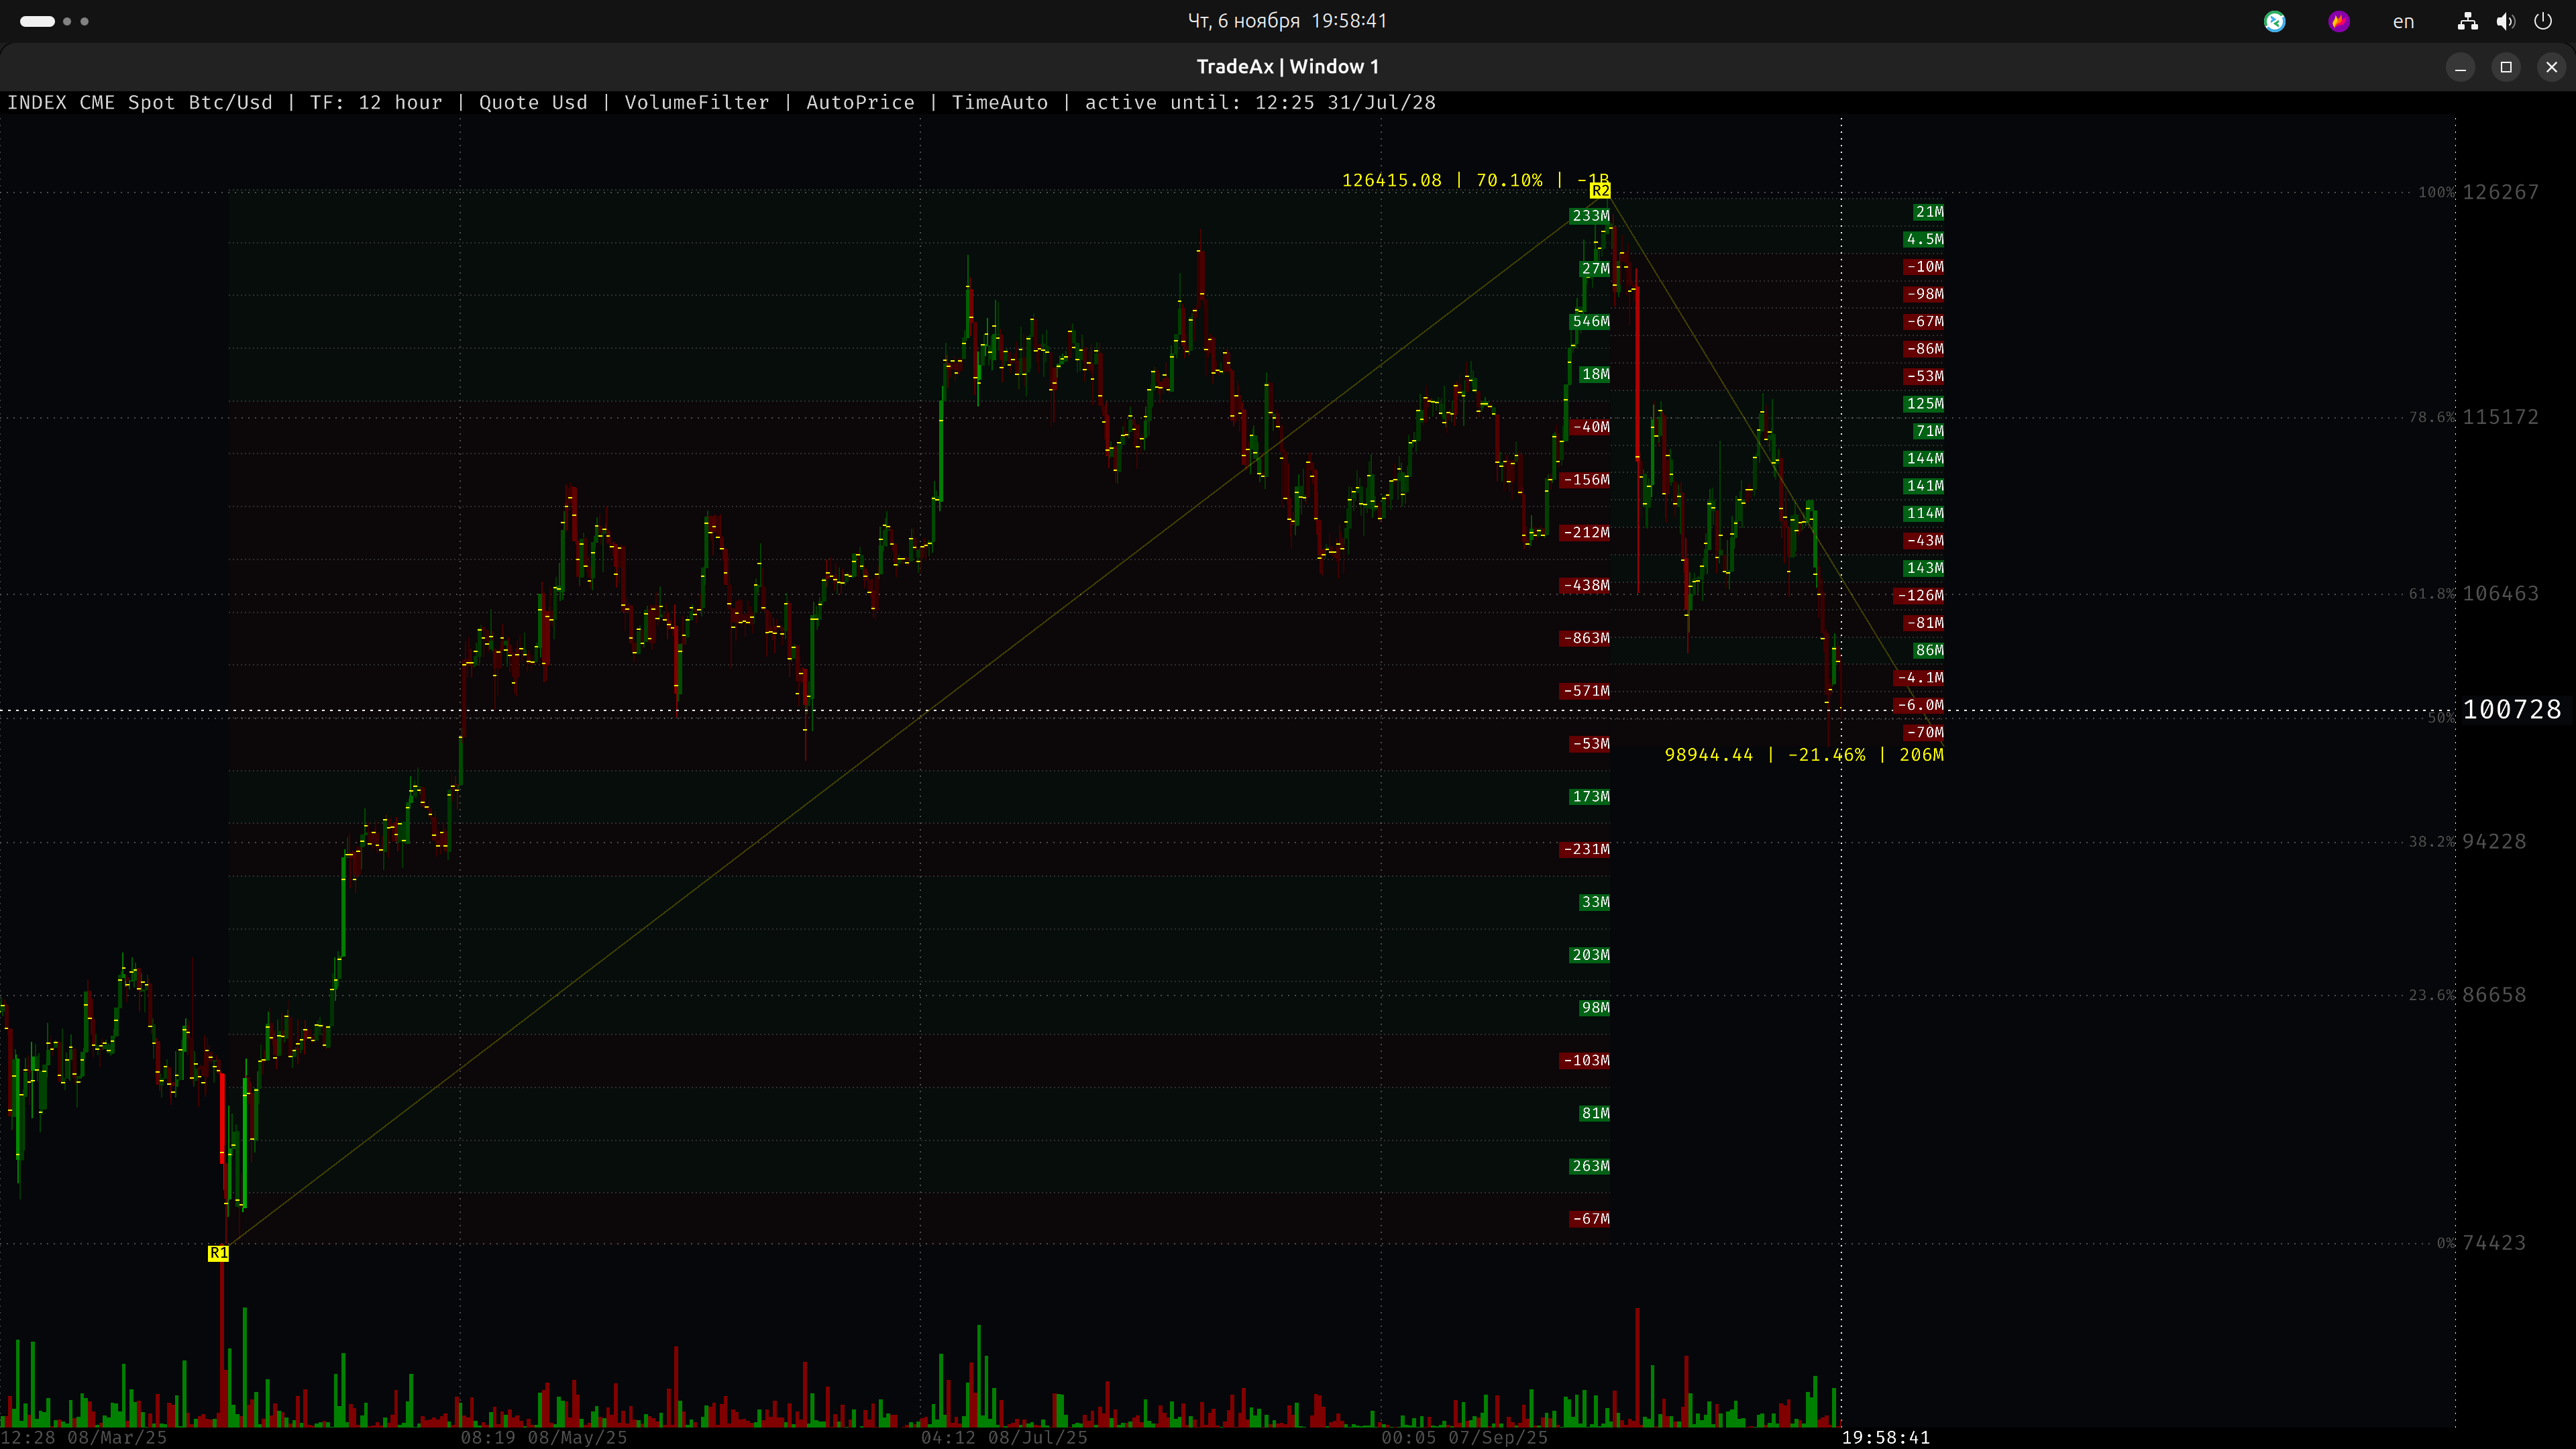Click the 61.8% Fibonacci level 106463
The width and height of the screenshot is (2576, 1449).
coord(2499,594)
